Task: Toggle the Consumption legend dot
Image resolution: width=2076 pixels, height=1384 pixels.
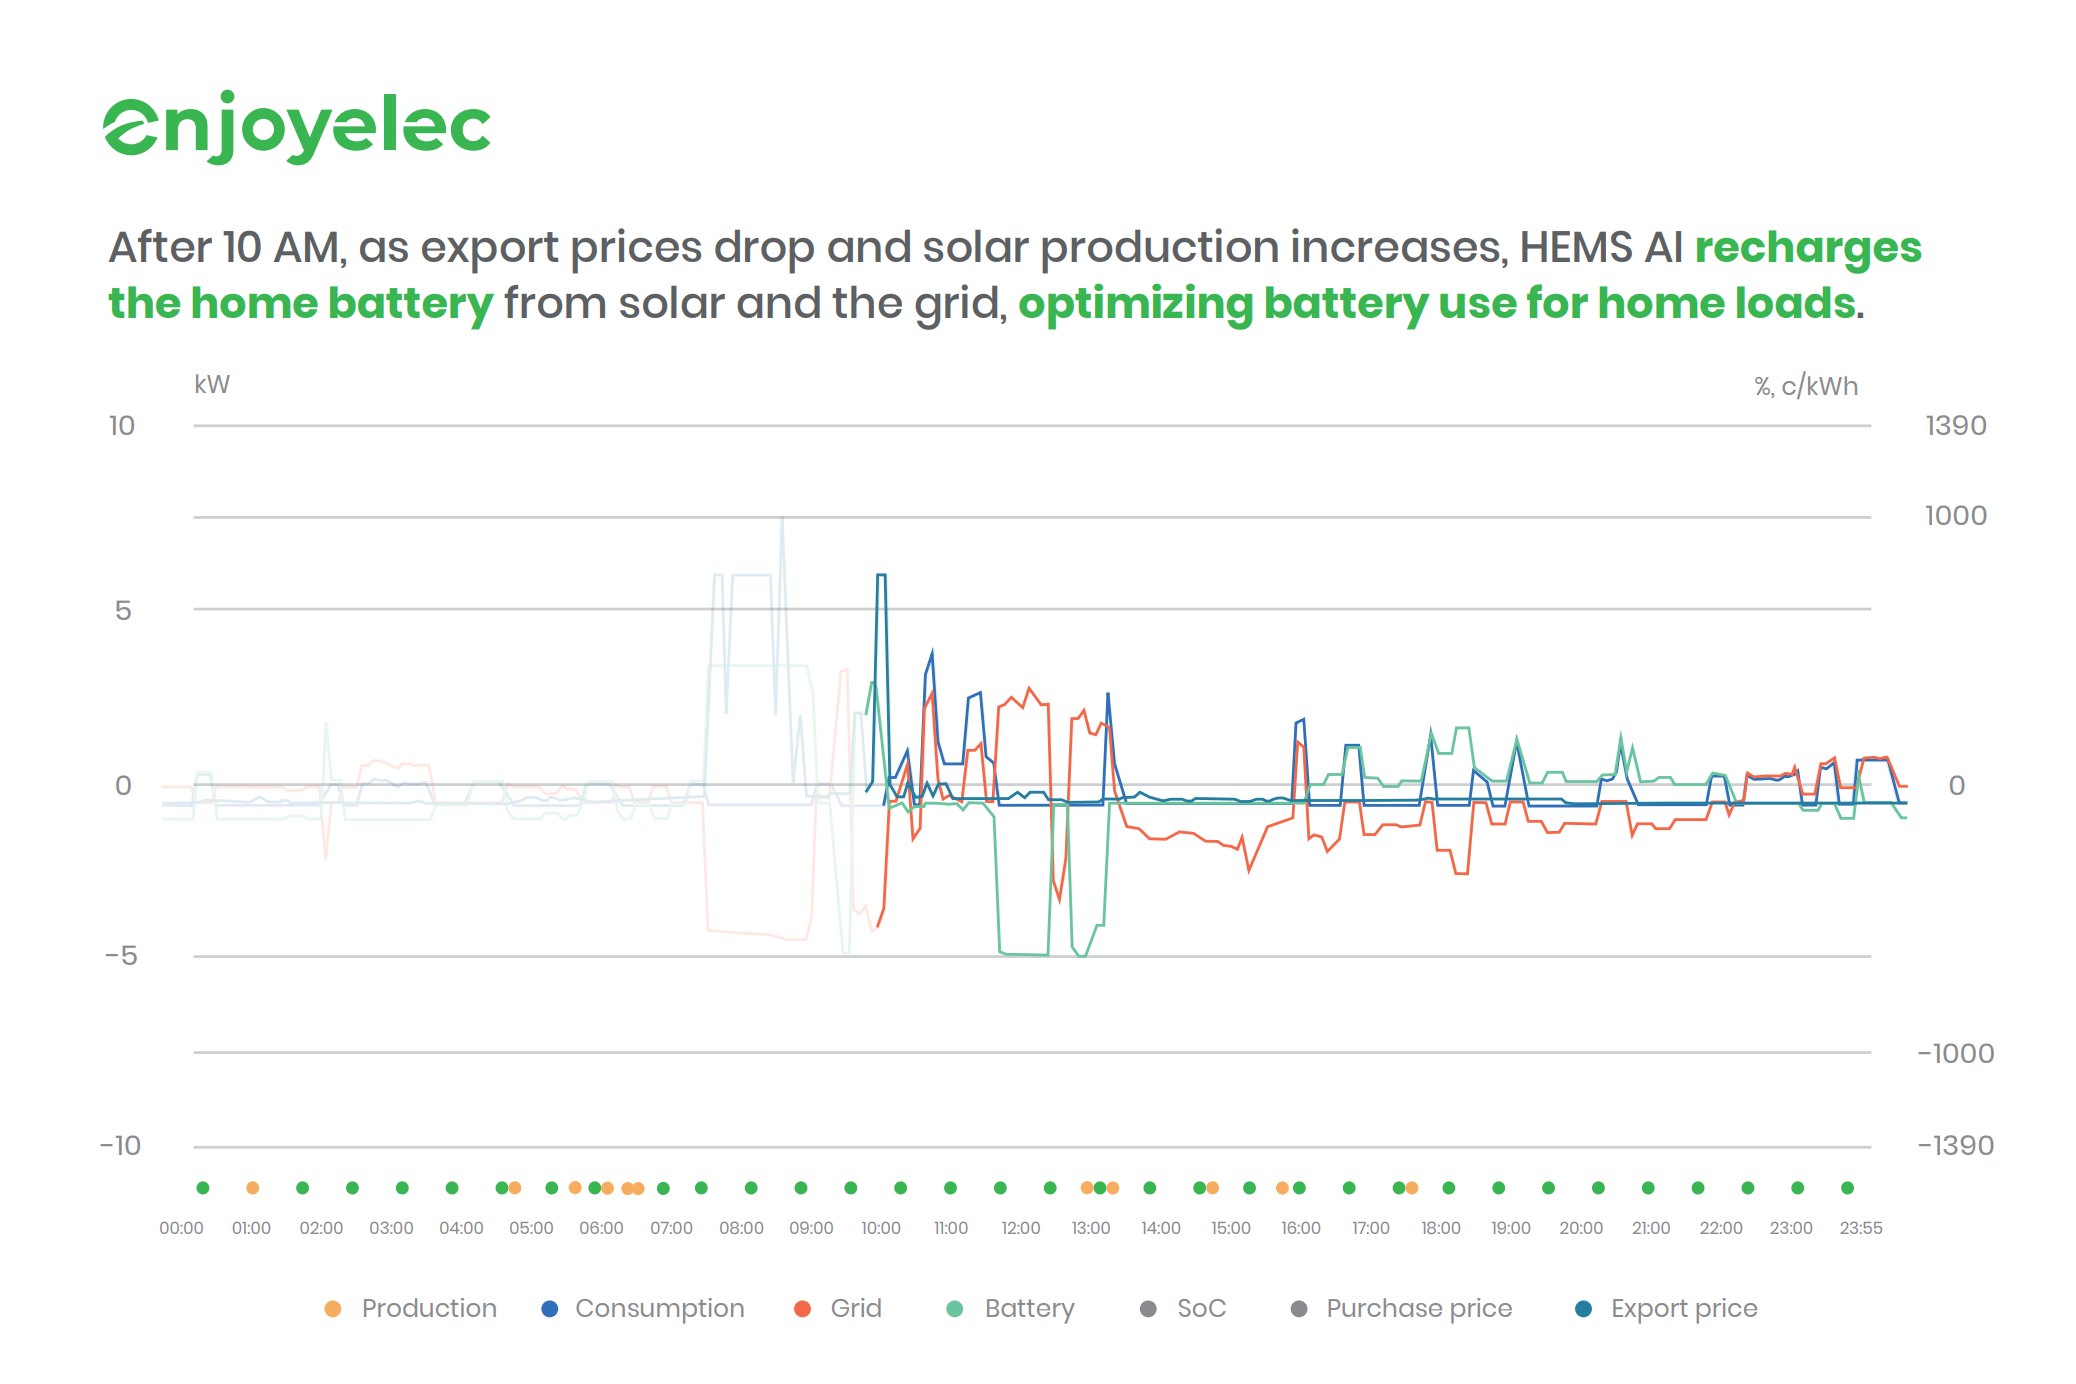Action: tap(549, 1309)
